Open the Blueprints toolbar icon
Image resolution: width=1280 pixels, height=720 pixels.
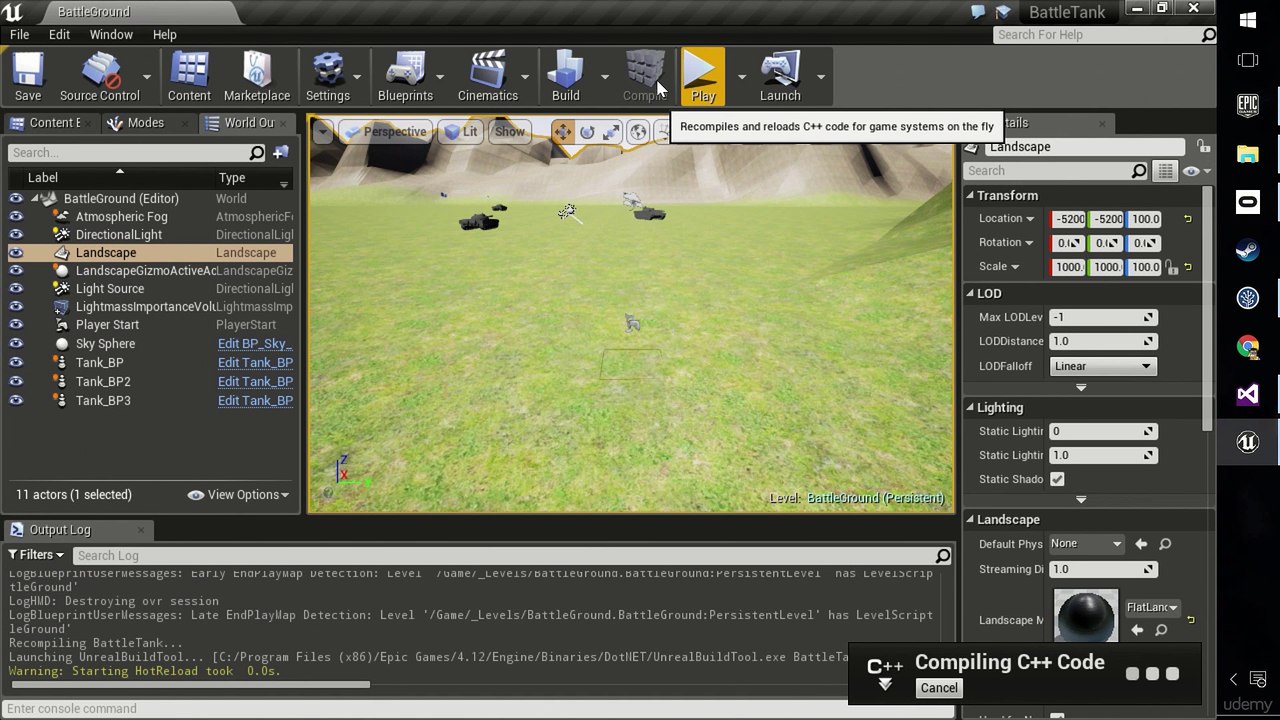[x=405, y=77]
